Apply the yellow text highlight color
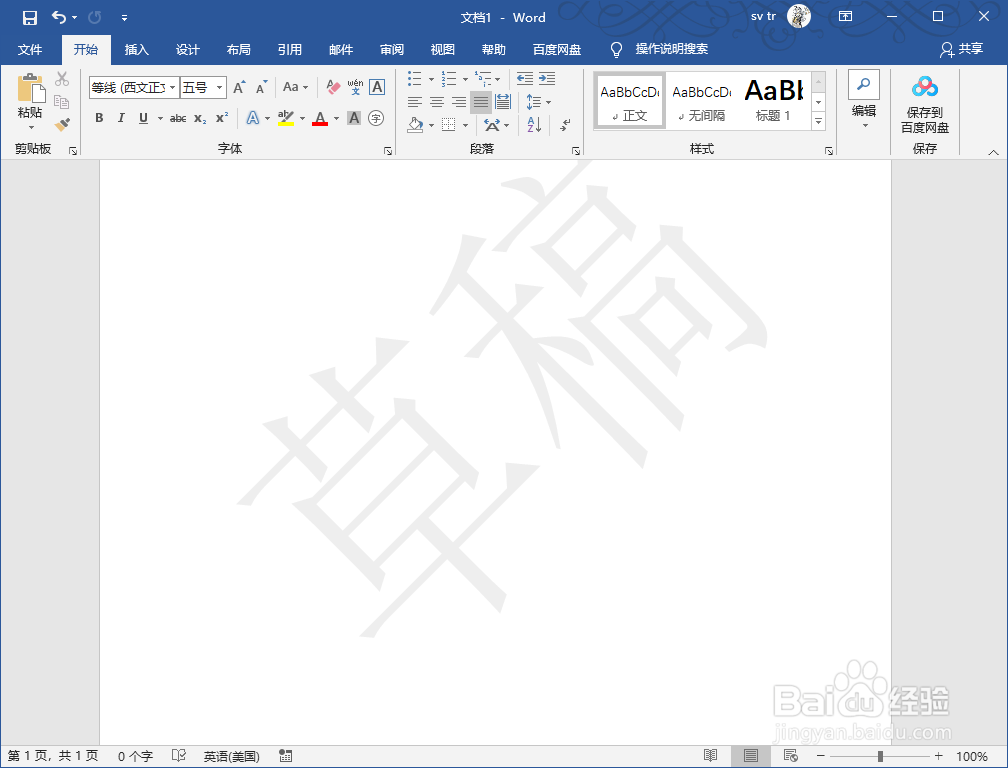Viewport: 1008px width, 768px height. (x=285, y=118)
